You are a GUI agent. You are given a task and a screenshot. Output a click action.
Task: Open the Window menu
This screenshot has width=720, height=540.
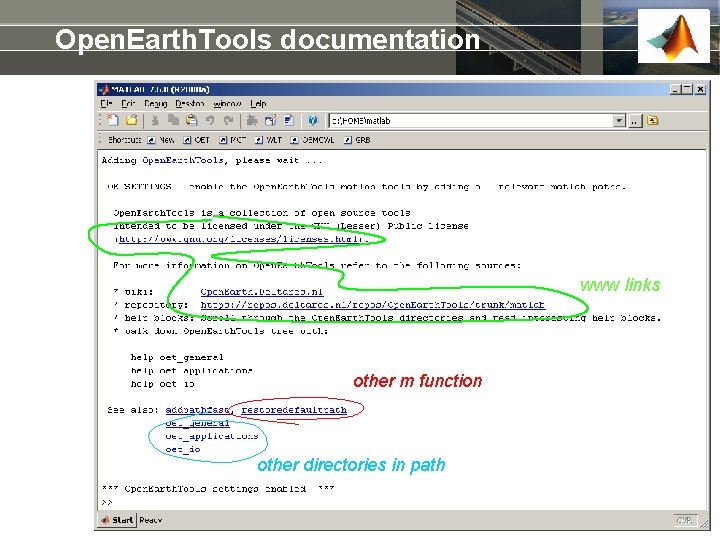pyautogui.click(x=227, y=104)
